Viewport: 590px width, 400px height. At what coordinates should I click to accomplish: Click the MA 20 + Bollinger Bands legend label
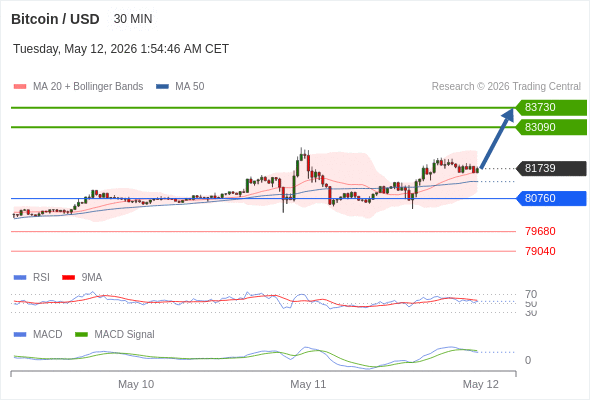[x=88, y=87]
